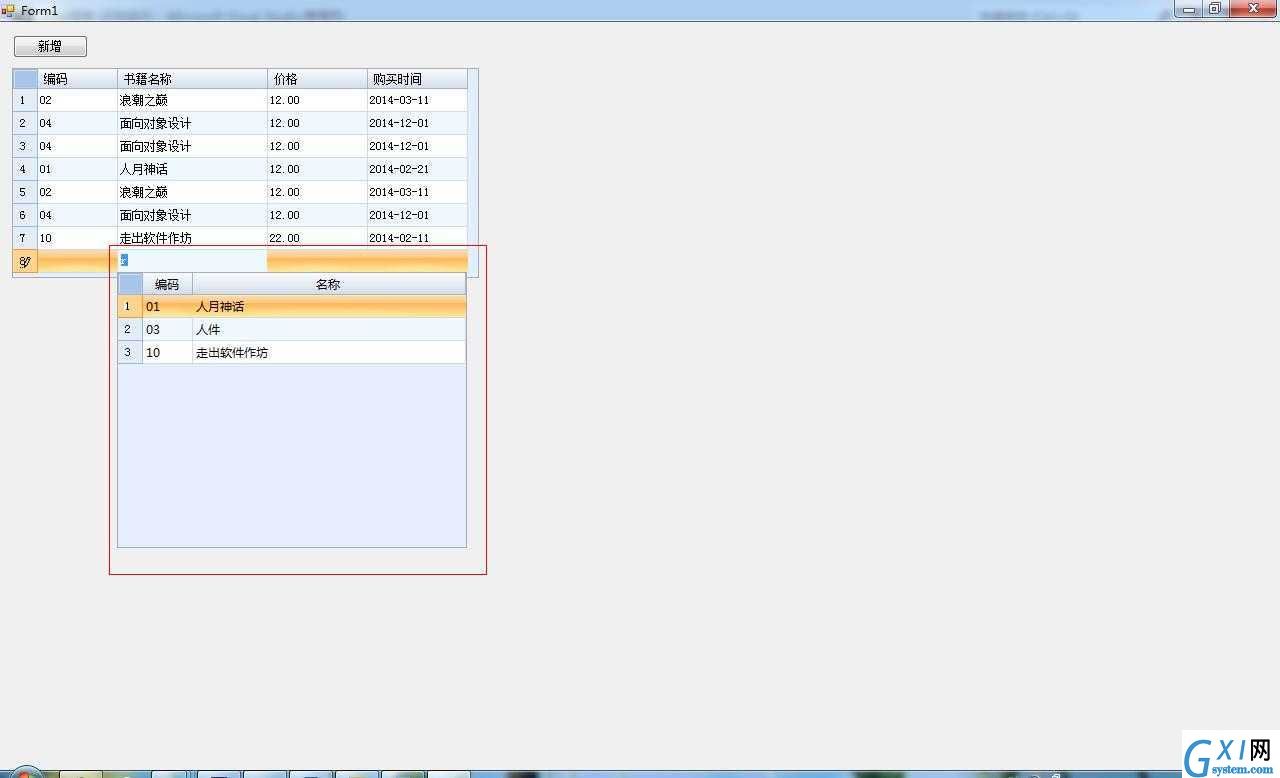Minimize the Form1 window

pos(1188,9)
